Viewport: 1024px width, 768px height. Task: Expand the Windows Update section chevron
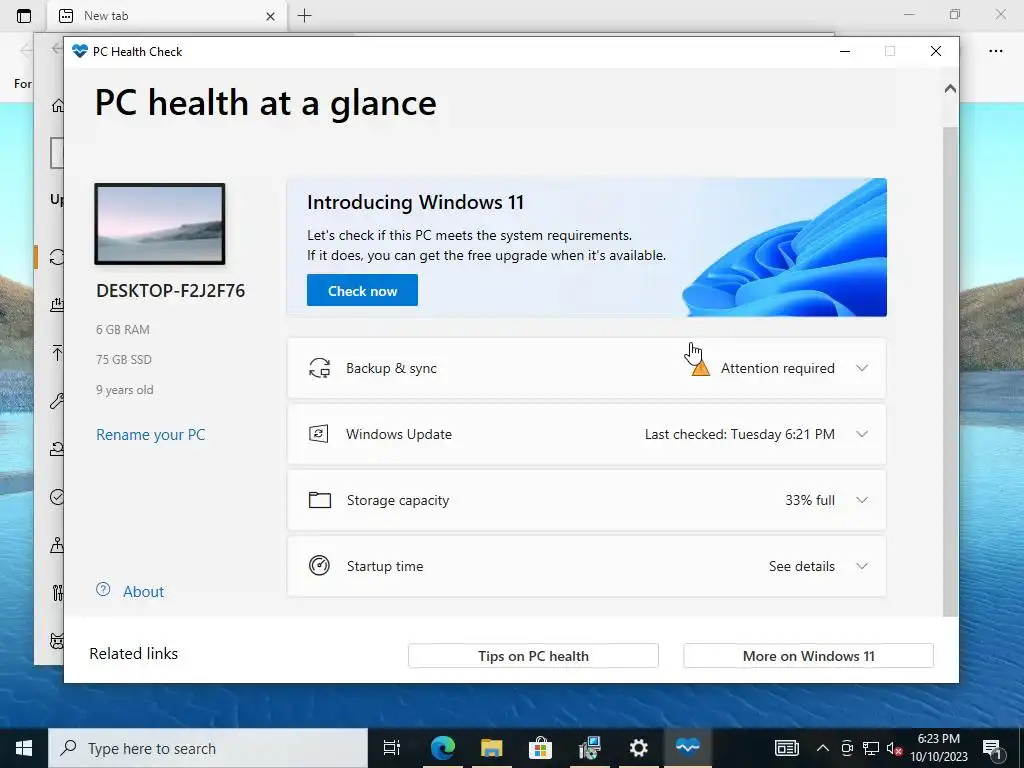pos(861,434)
